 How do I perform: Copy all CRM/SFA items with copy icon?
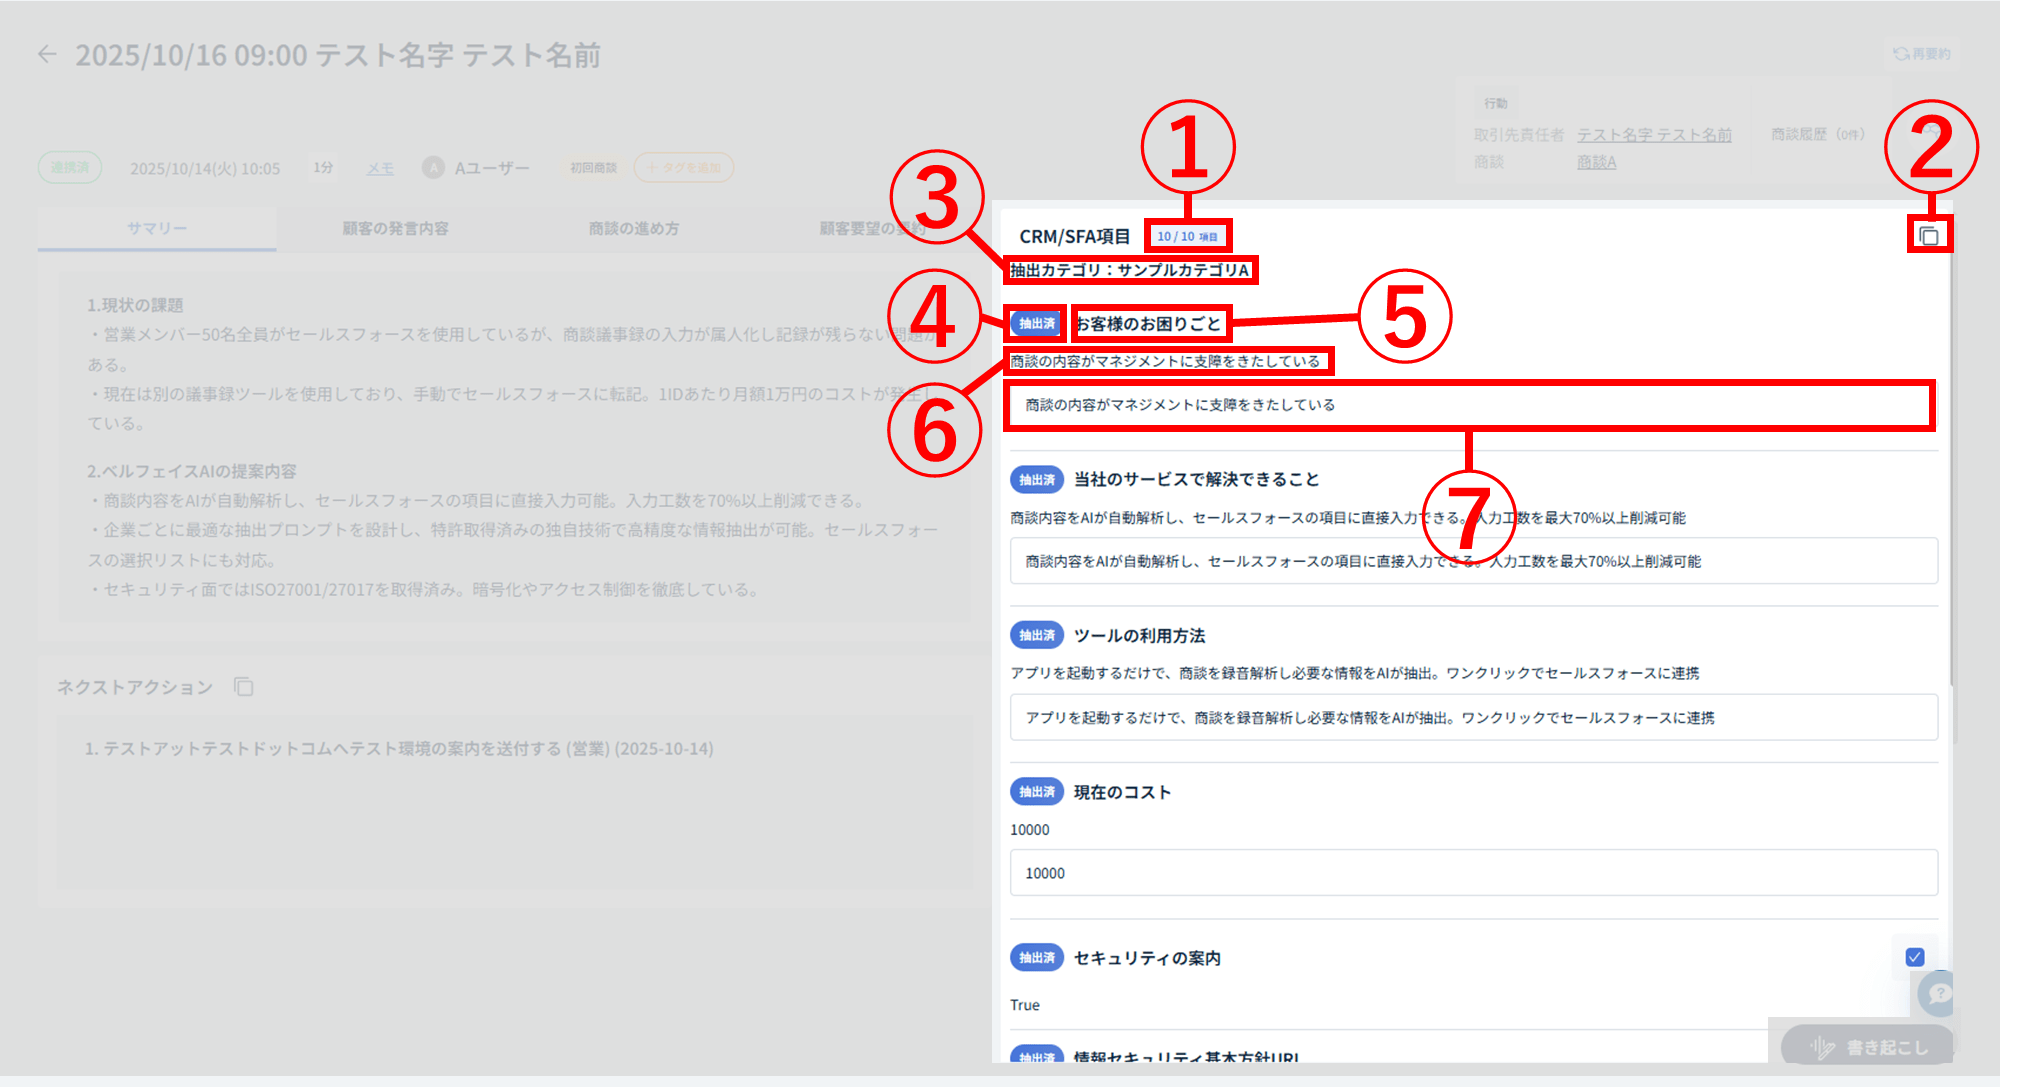click(1929, 236)
